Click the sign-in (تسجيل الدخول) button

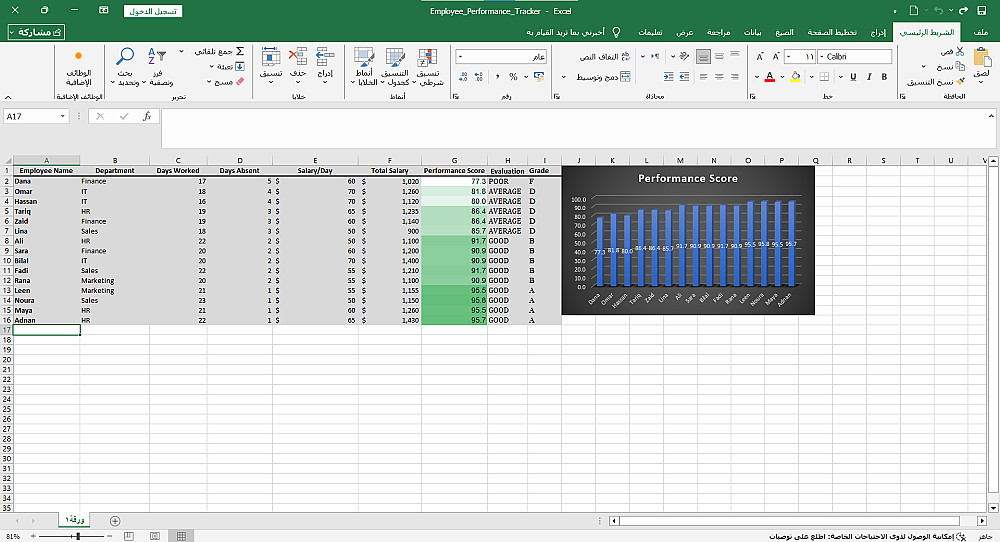[154, 11]
